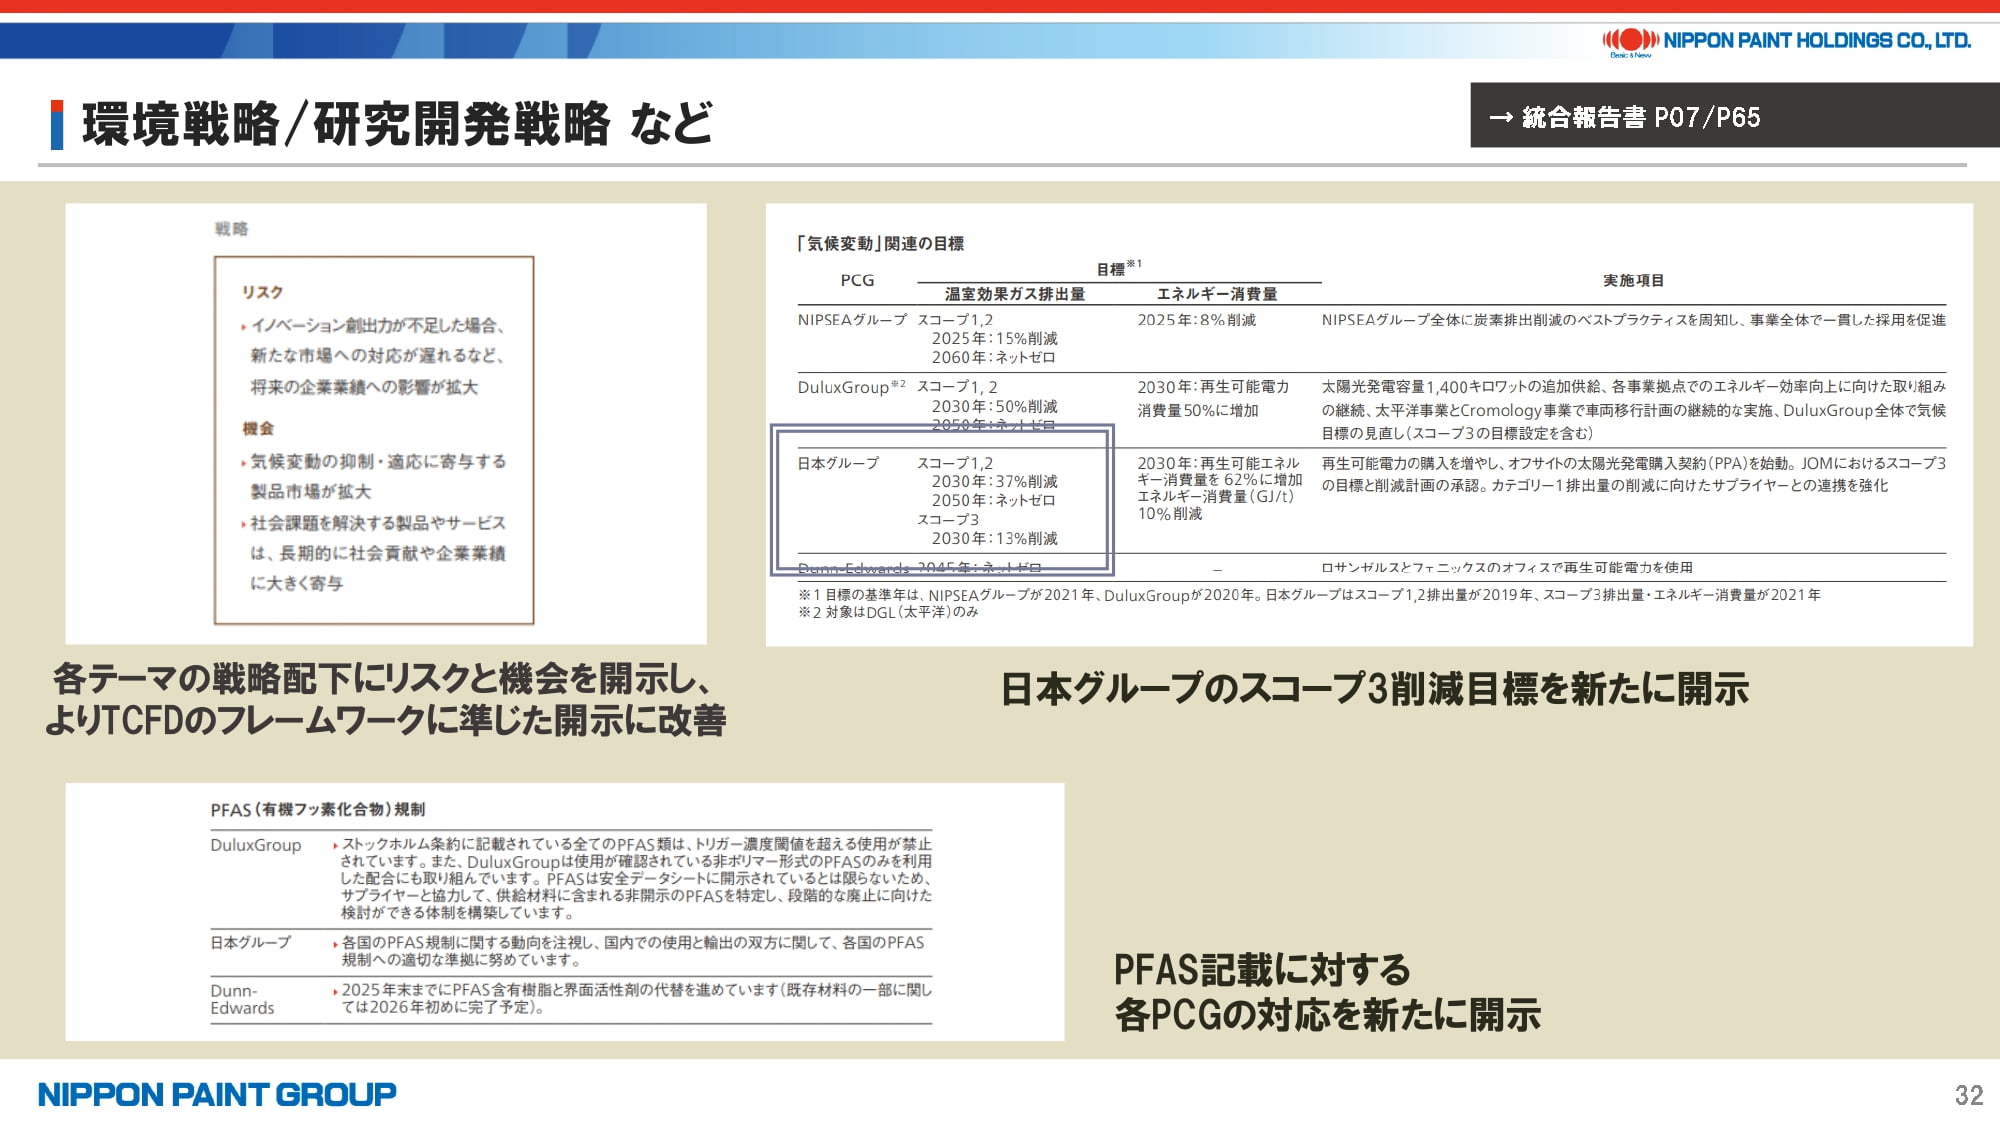Click the 'PCG' column header
Screen dimensions: 2000x1125
click(857, 280)
